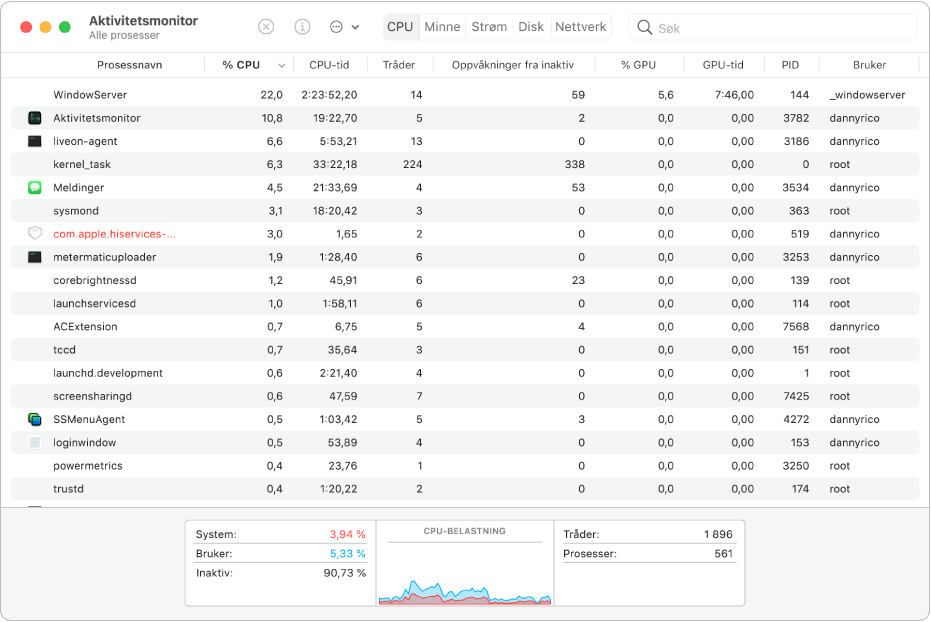Sort by the PID column header
The height and width of the screenshot is (622, 931).
[790, 65]
